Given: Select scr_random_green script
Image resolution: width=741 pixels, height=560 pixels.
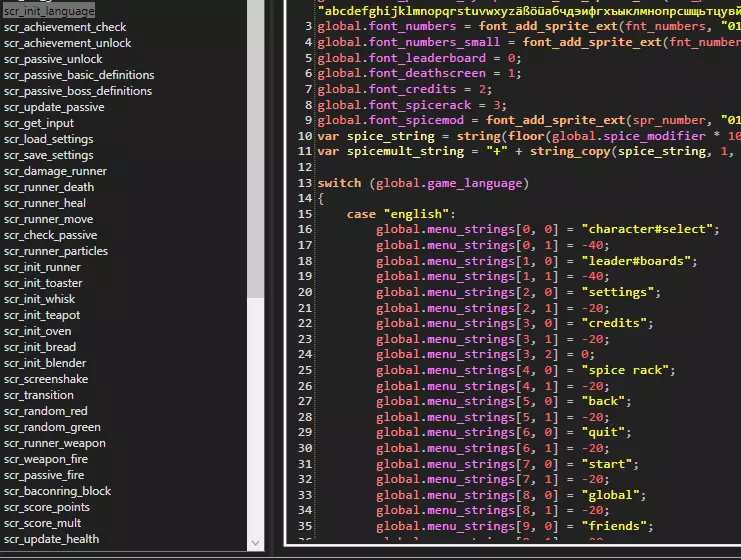Looking at the screenshot, I should pyautogui.click(x=52, y=427).
